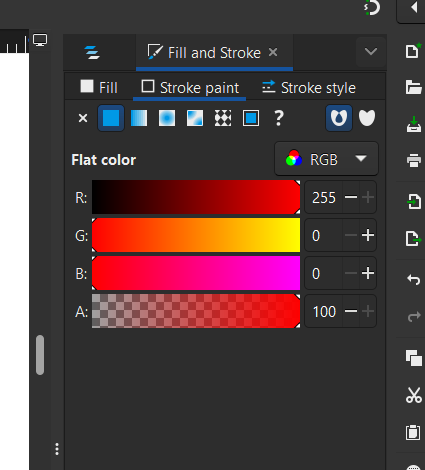
Task: Switch to the Fill tab
Action: coord(99,88)
